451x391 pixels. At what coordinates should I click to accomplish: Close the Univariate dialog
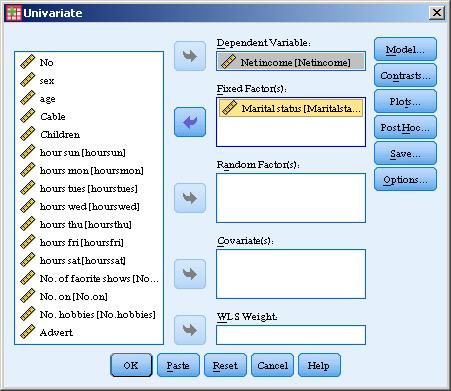tap(437, 13)
